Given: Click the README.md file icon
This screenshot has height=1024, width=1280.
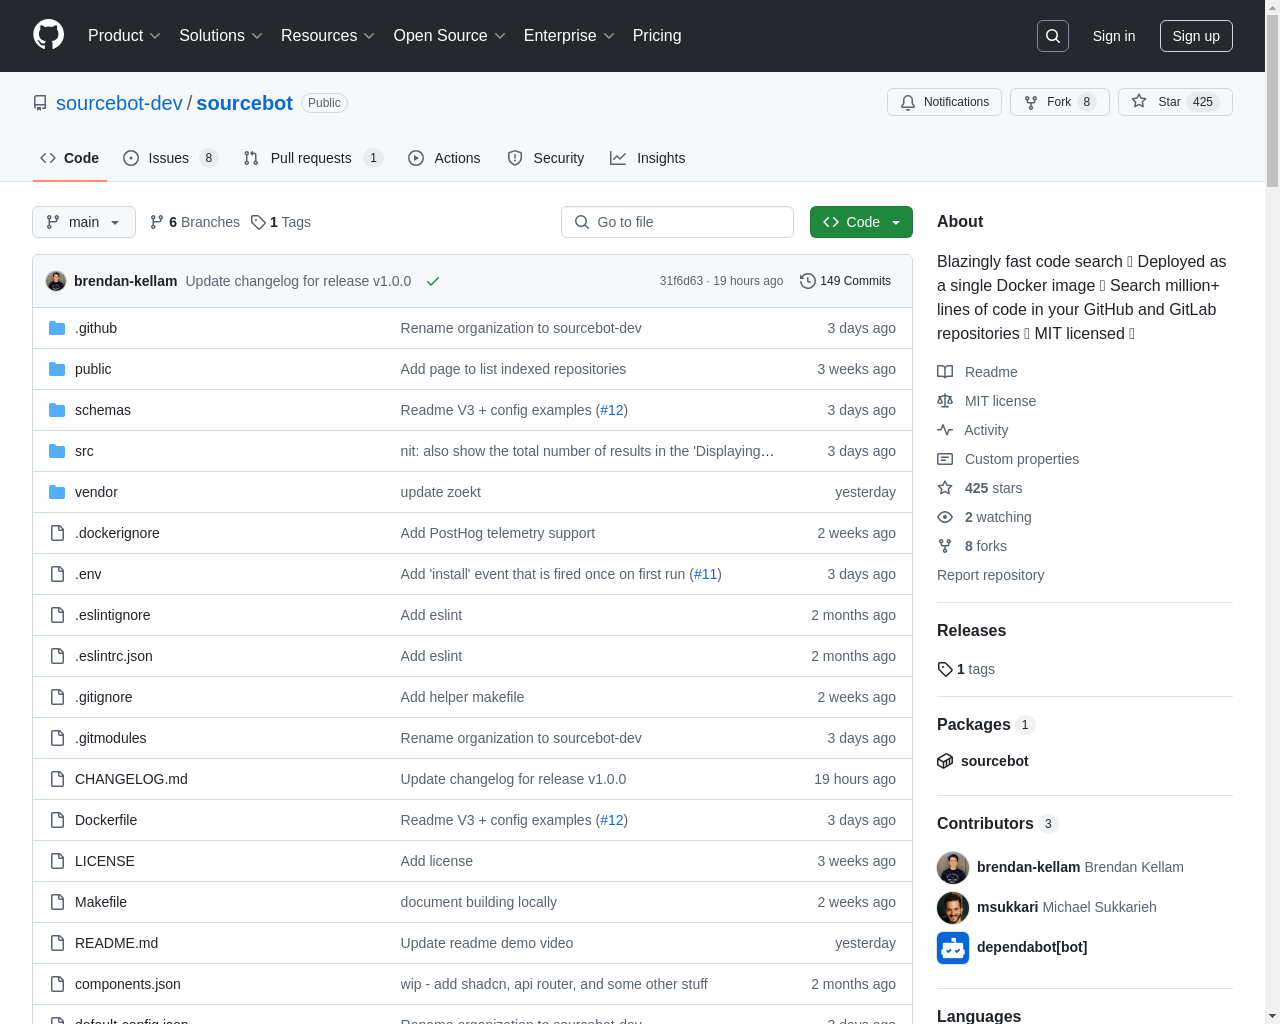Looking at the screenshot, I should click(57, 943).
